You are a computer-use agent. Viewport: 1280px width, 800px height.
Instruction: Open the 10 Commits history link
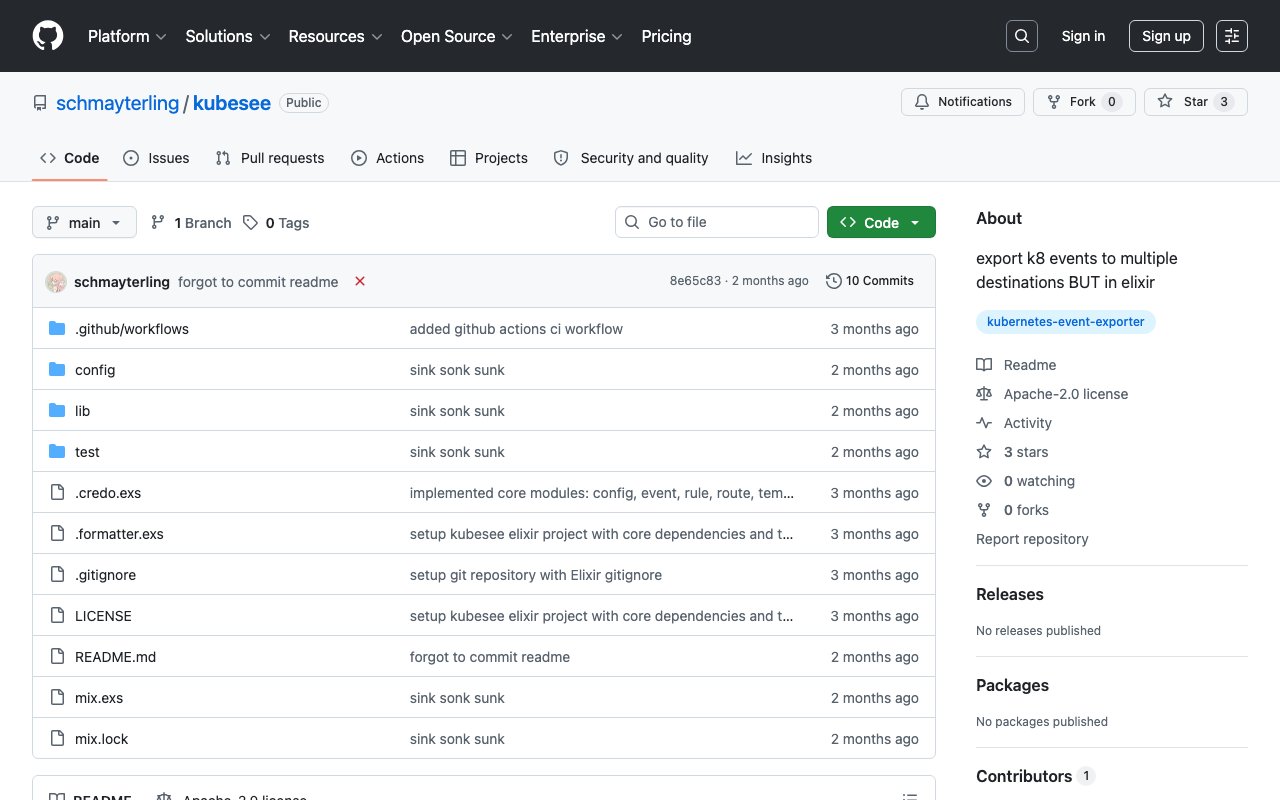[870, 281]
